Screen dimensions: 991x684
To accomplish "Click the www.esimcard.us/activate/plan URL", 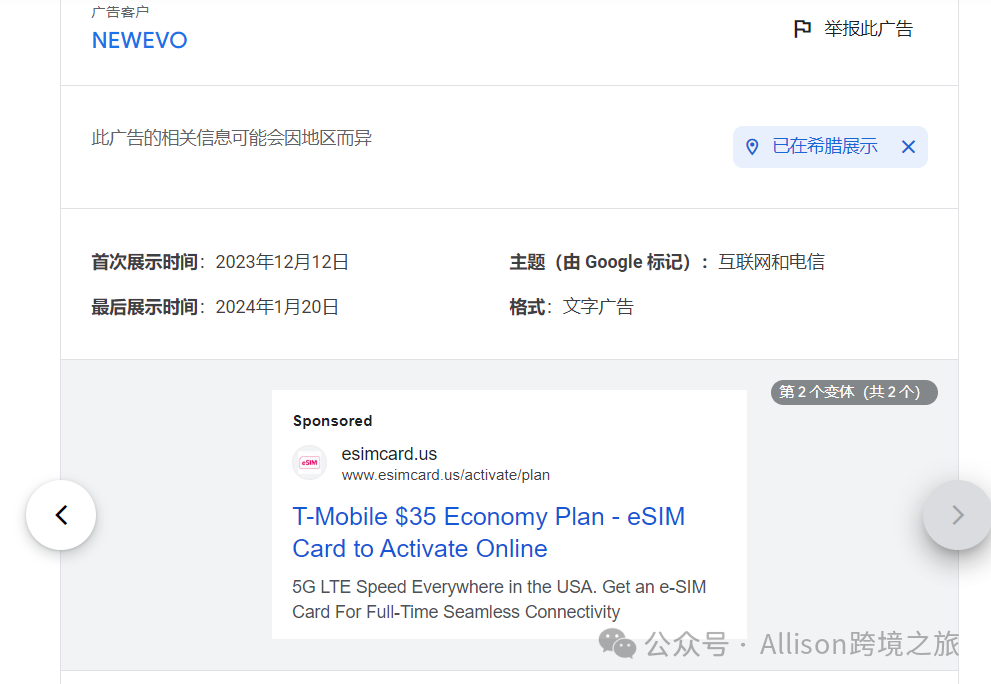I will (446, 475).
